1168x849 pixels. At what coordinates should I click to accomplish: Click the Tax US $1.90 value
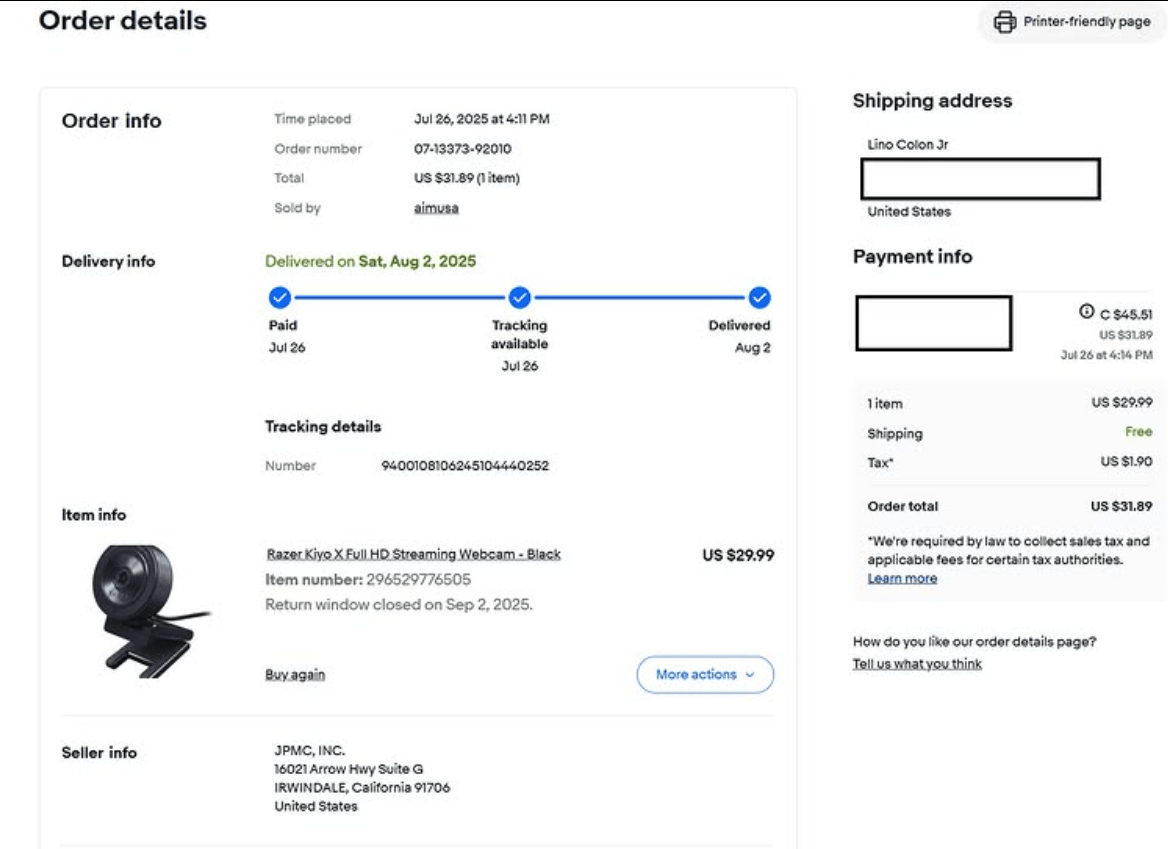[1126, 462]
